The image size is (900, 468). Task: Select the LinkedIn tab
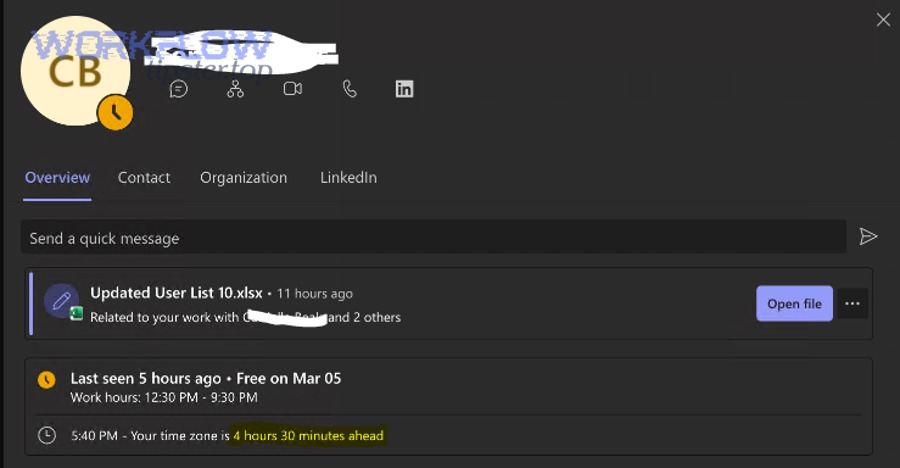348,178
